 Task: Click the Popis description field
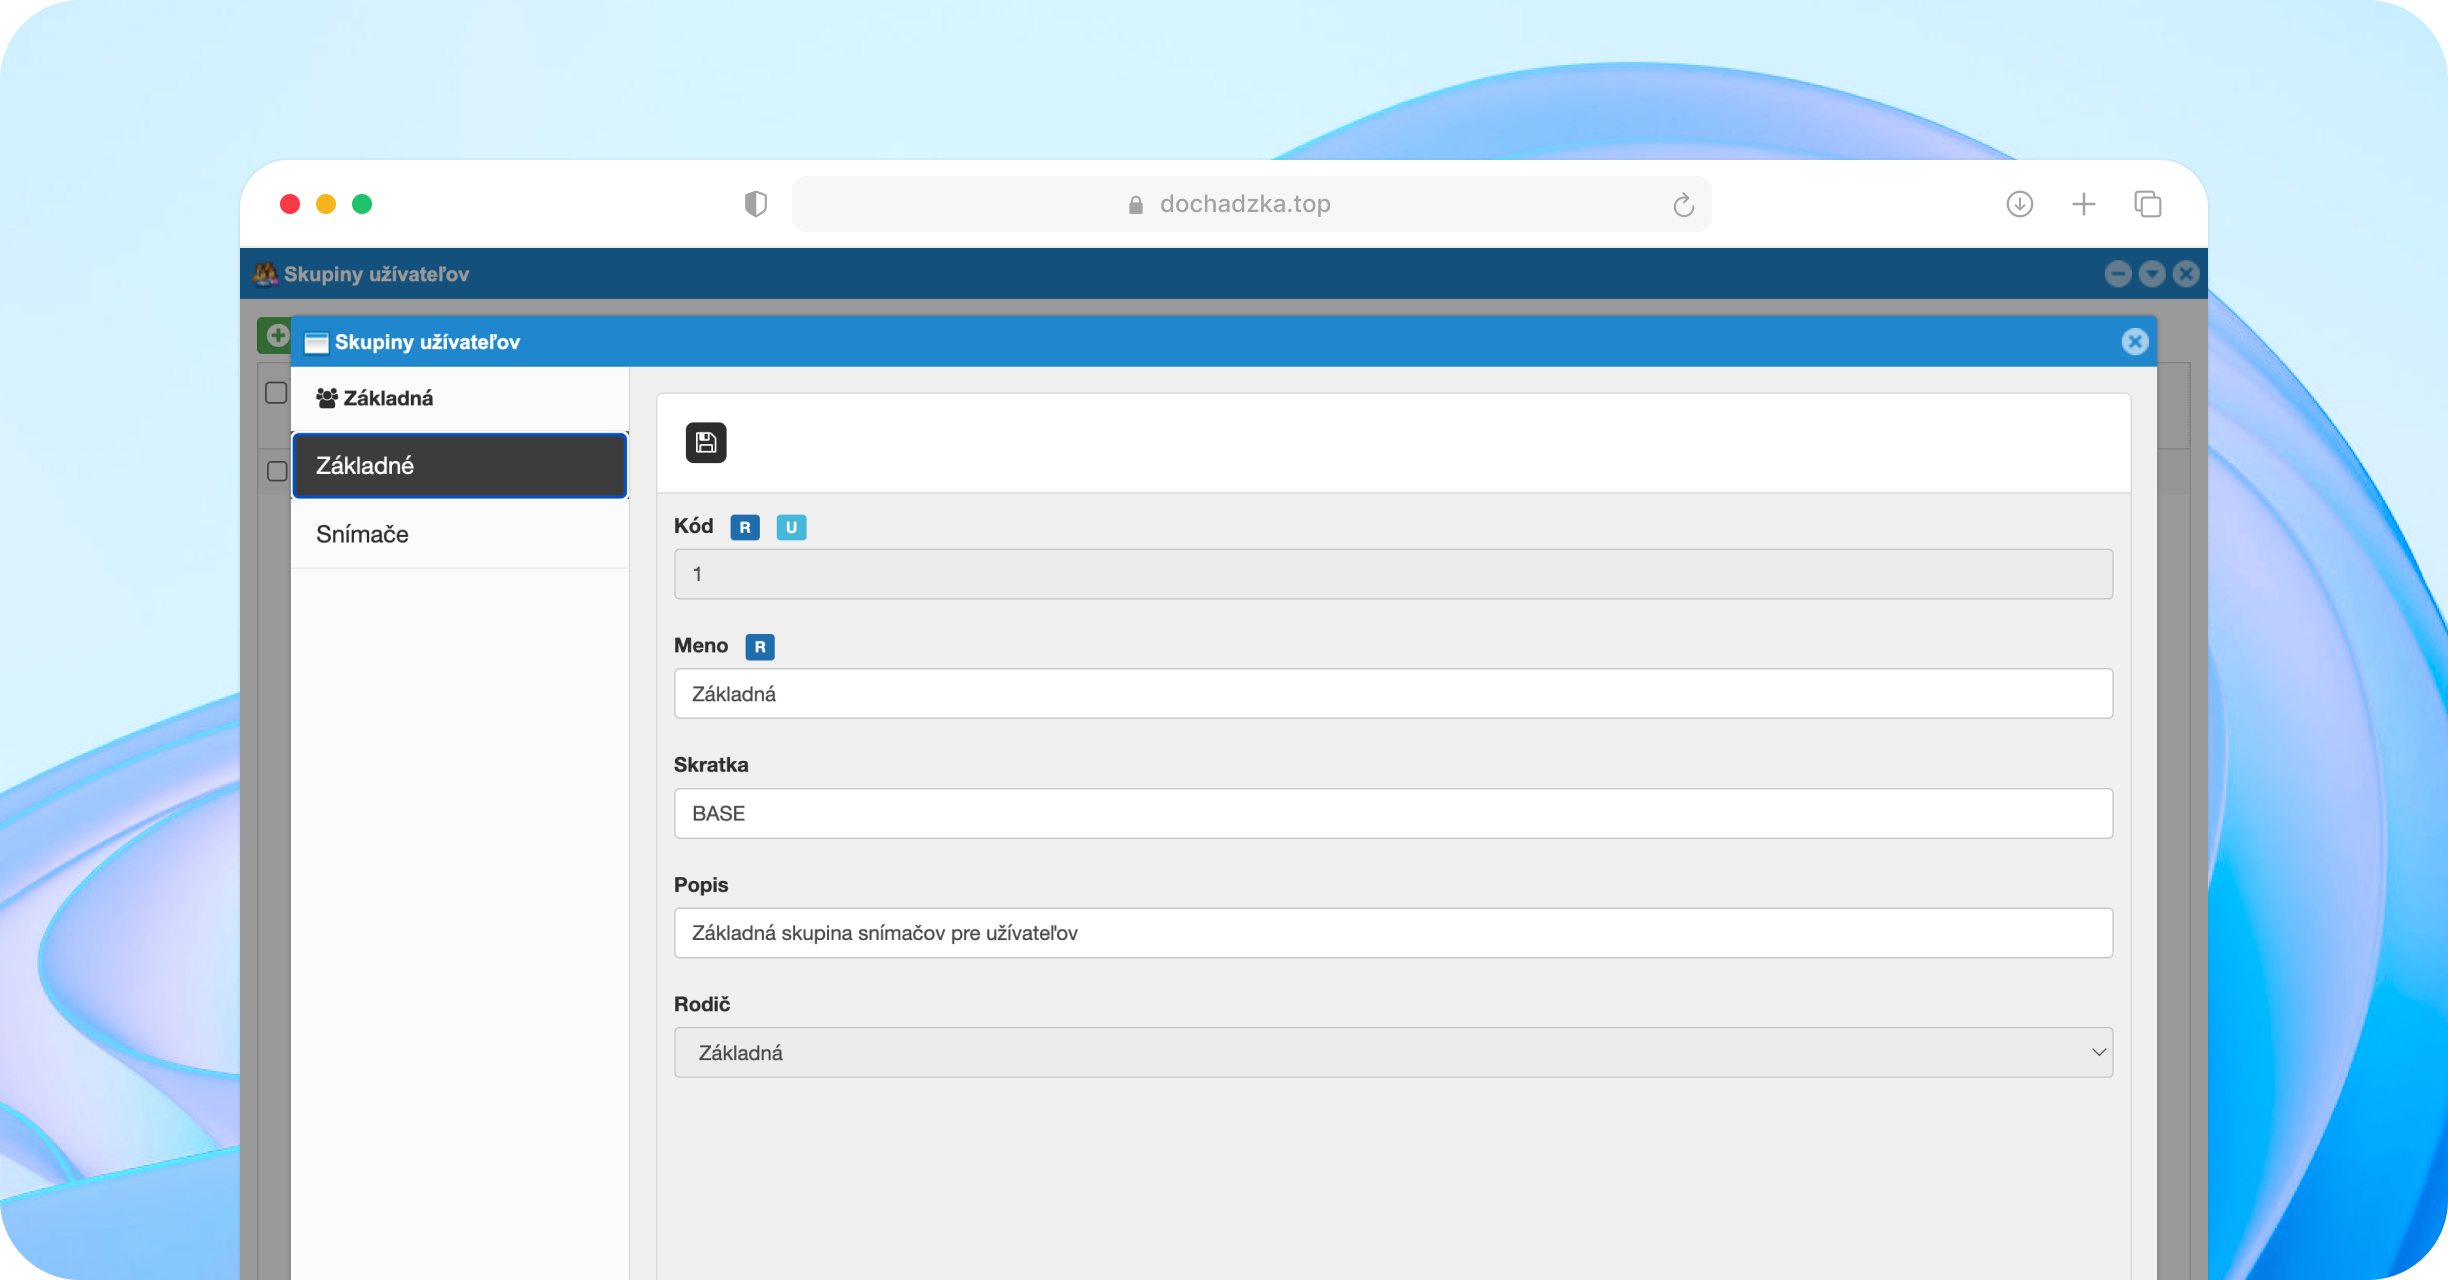[1393, 933]
